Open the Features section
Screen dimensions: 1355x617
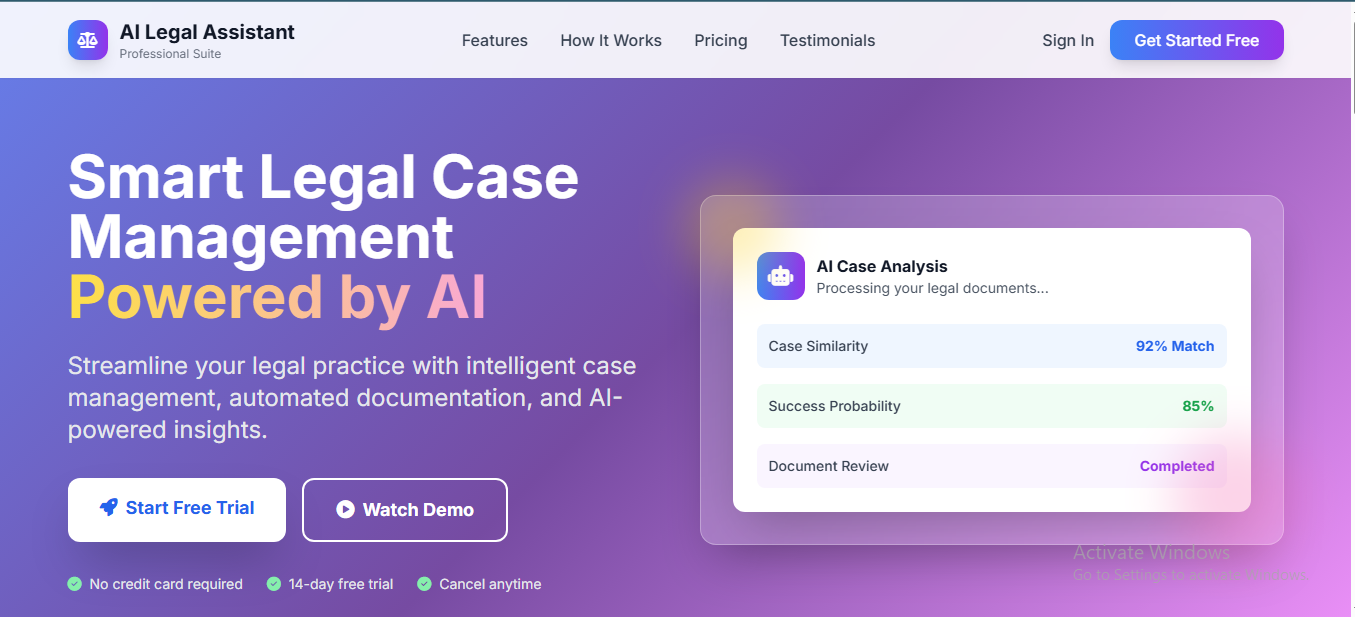click(x=494, y=40)
